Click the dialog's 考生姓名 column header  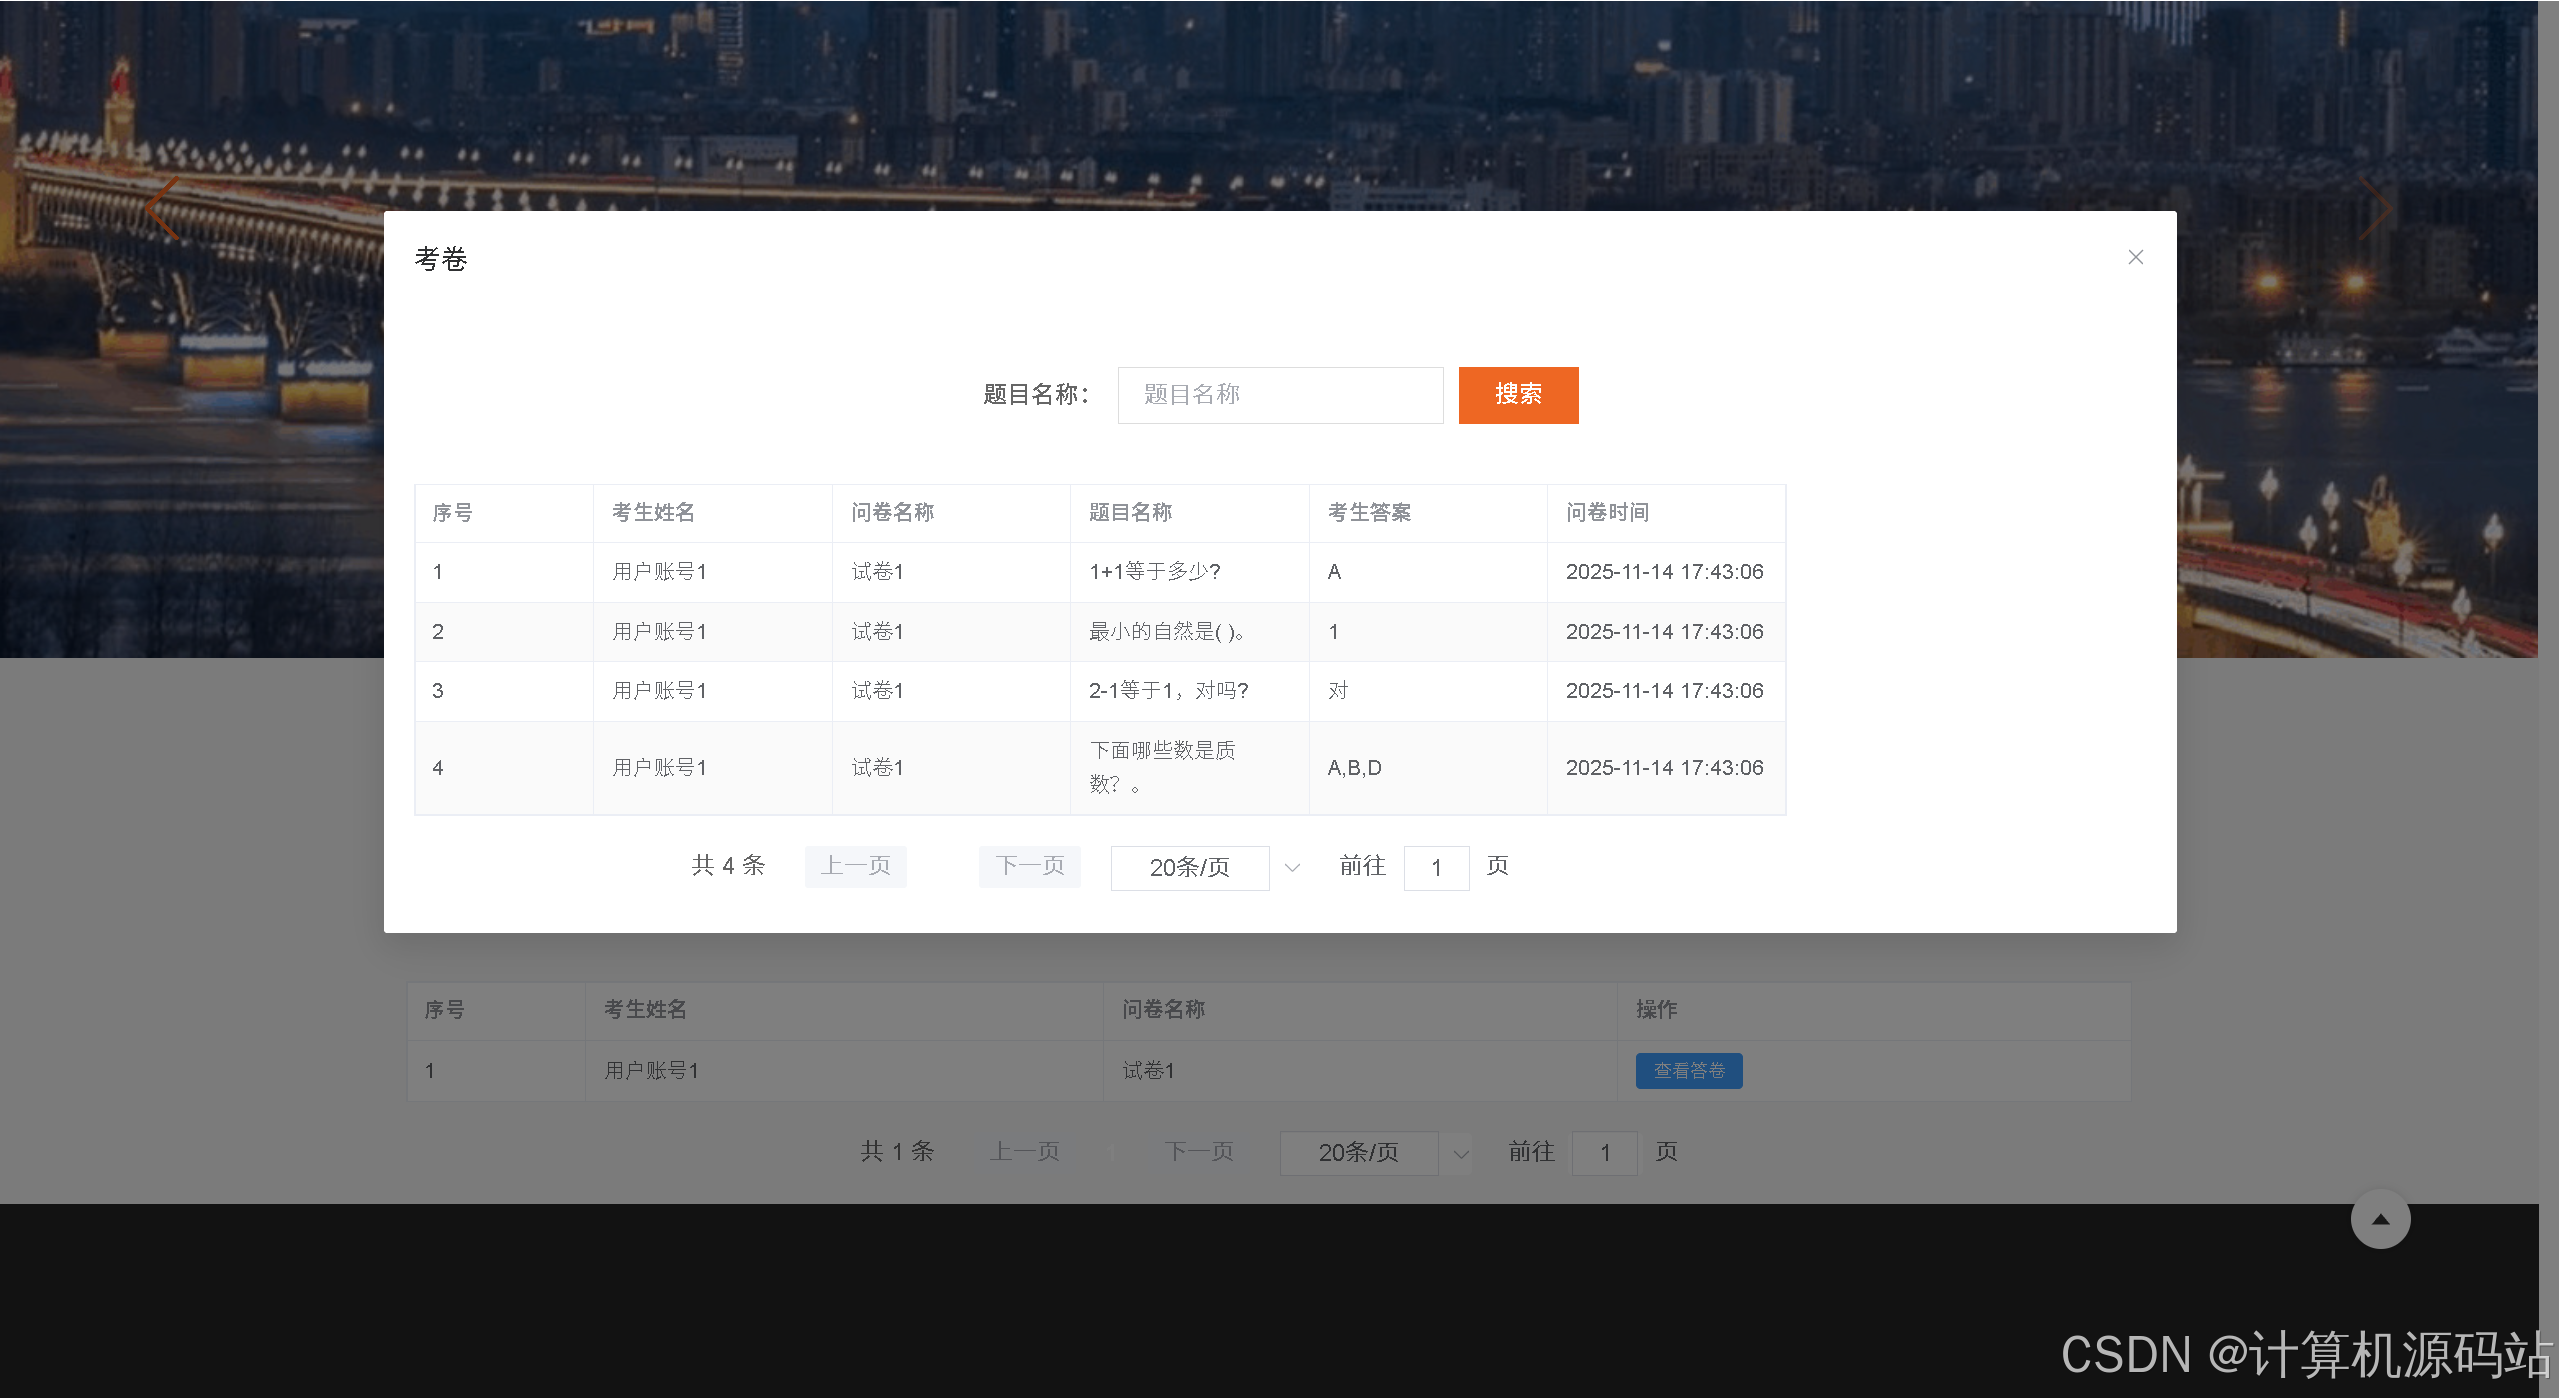(x=712, y=513)
